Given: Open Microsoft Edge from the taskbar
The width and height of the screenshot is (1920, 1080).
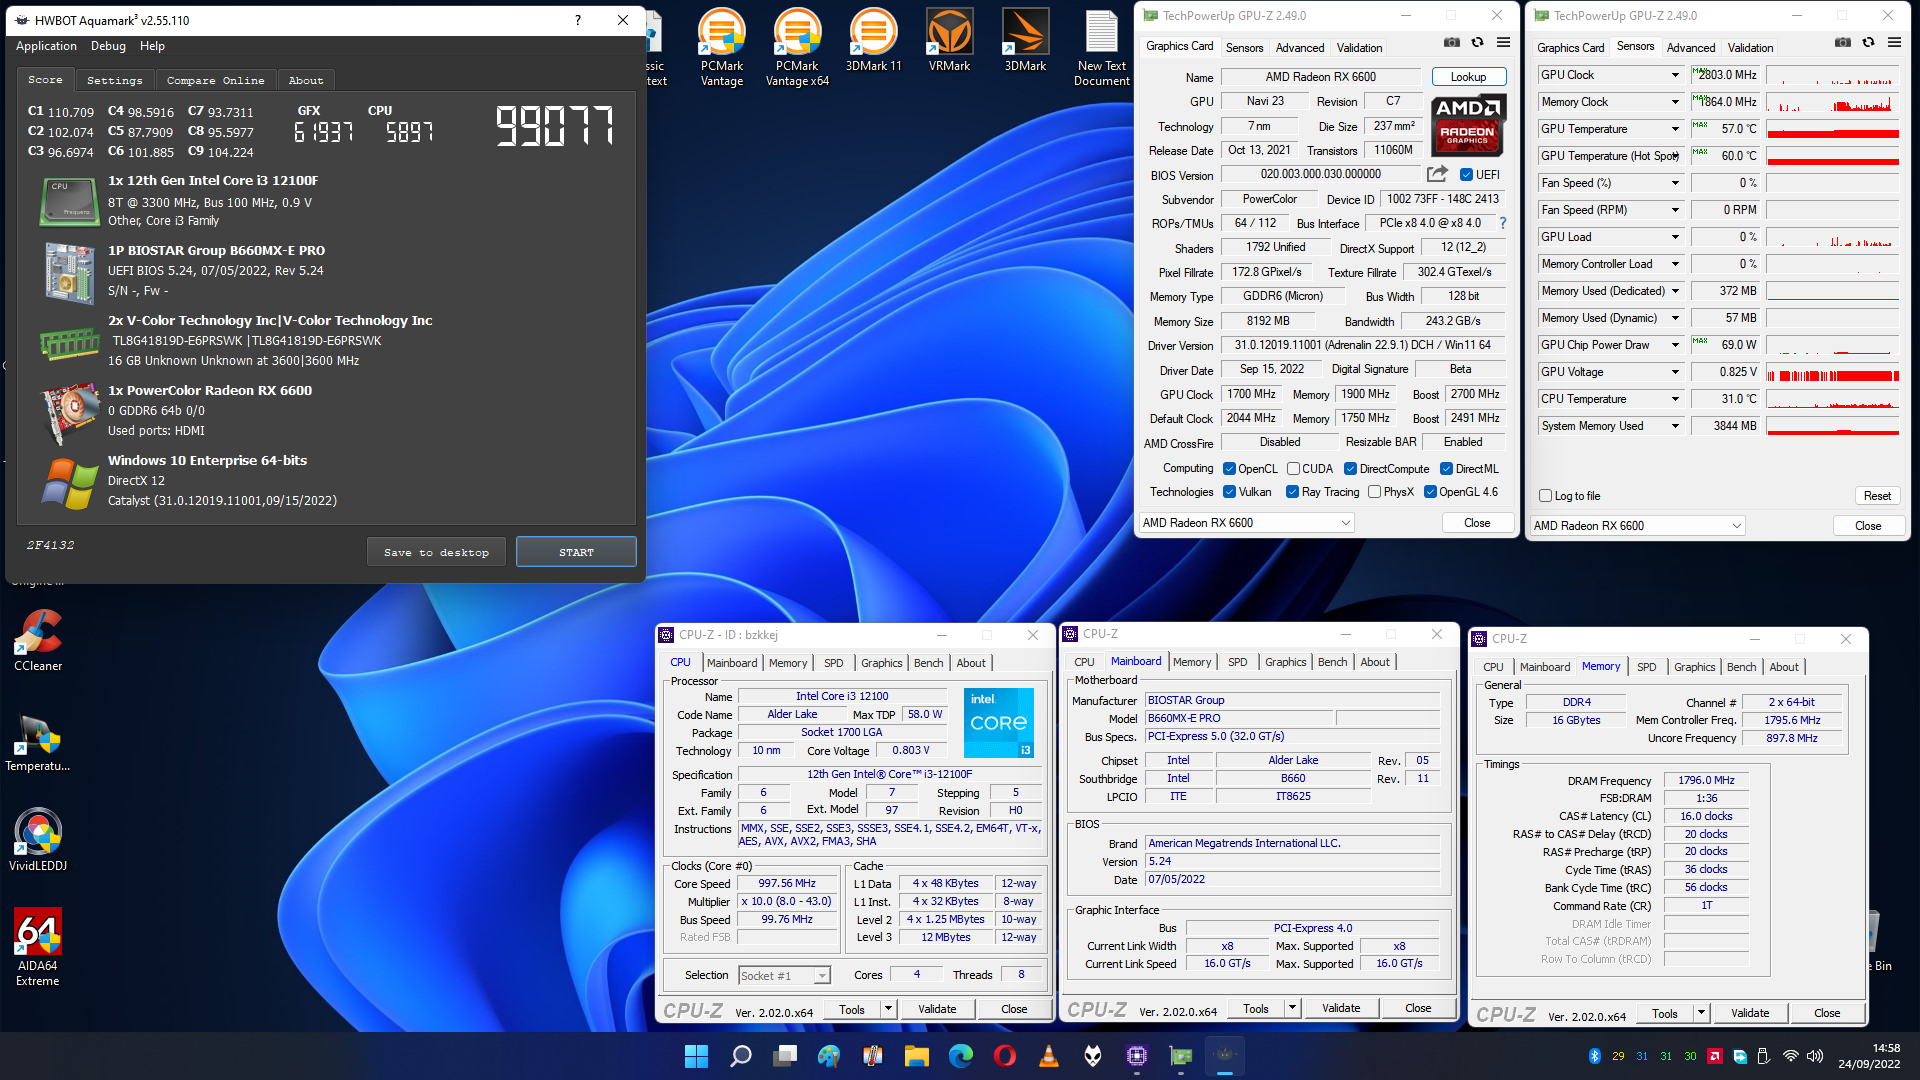Looking at the screenshot, I should pyautogui.click(x=960, y=1056).
